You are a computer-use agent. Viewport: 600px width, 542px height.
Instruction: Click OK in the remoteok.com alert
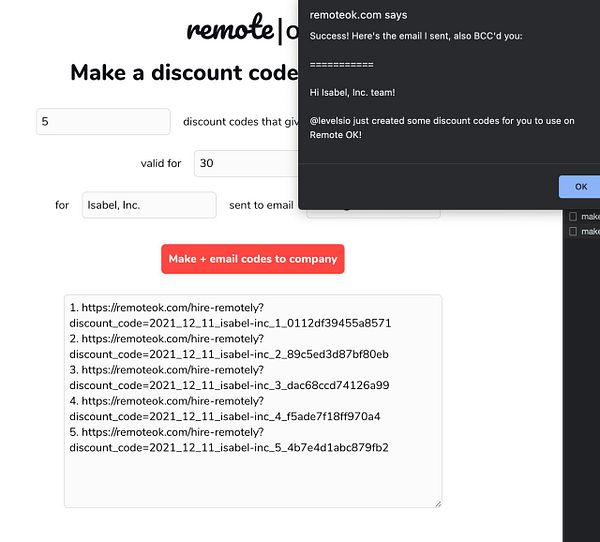(579, 187)
